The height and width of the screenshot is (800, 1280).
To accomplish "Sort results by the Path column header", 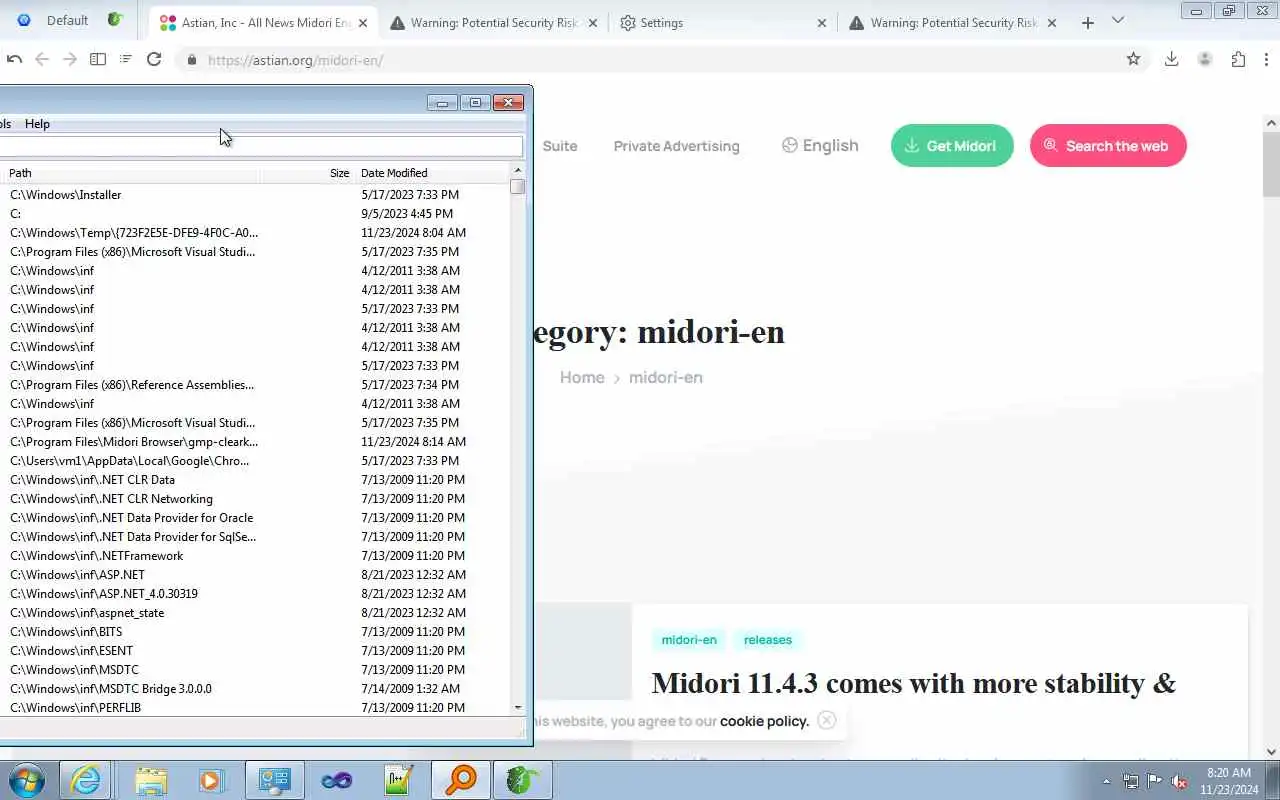I will point(130,173).
